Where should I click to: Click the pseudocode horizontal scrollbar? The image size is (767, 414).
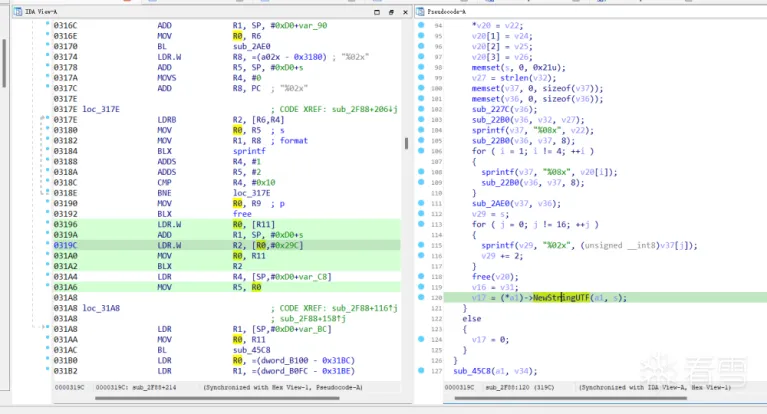click(570, 398)
